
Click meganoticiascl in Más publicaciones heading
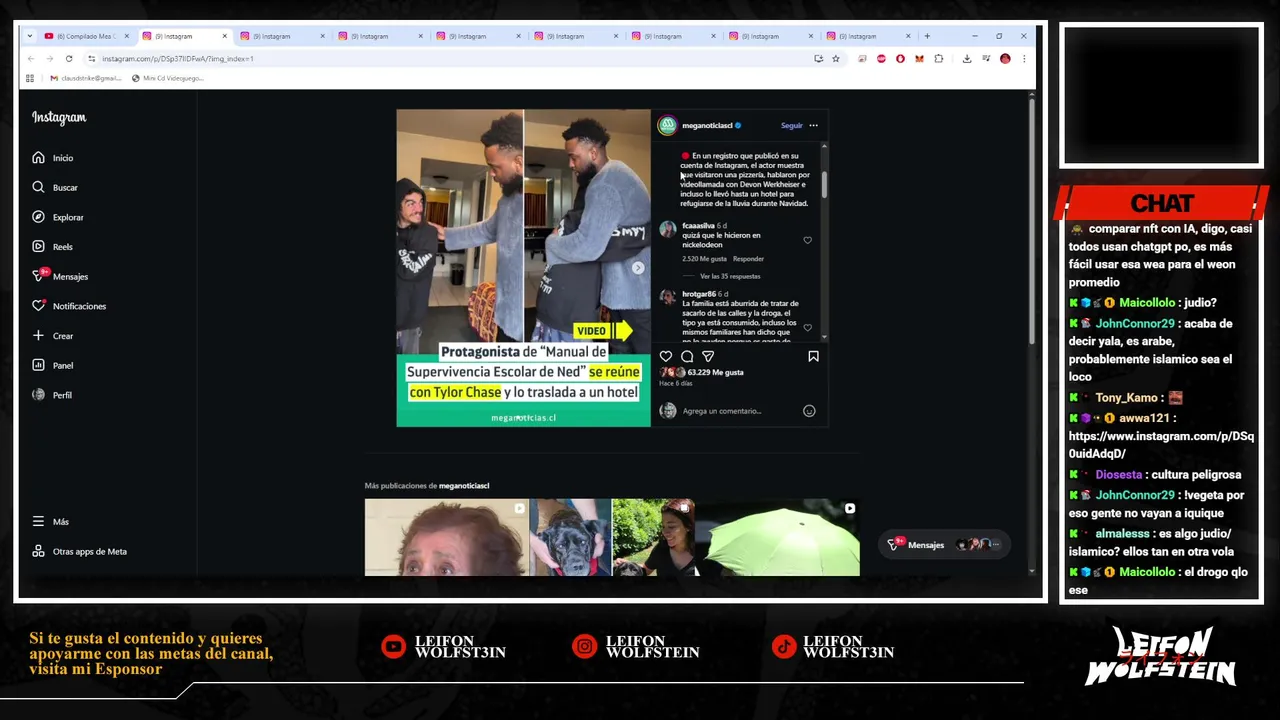[464, 486]
